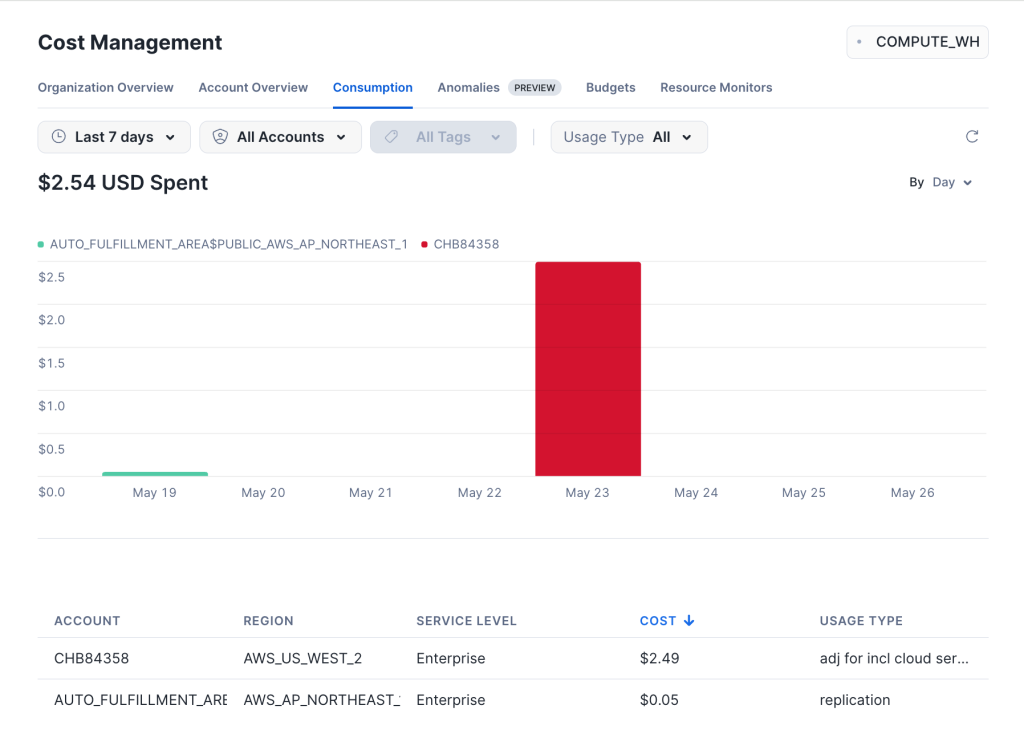The height and width of the screenshot is (742, 1024).
Task: Select the CHB84358 account row
Action: coord(92,659)
